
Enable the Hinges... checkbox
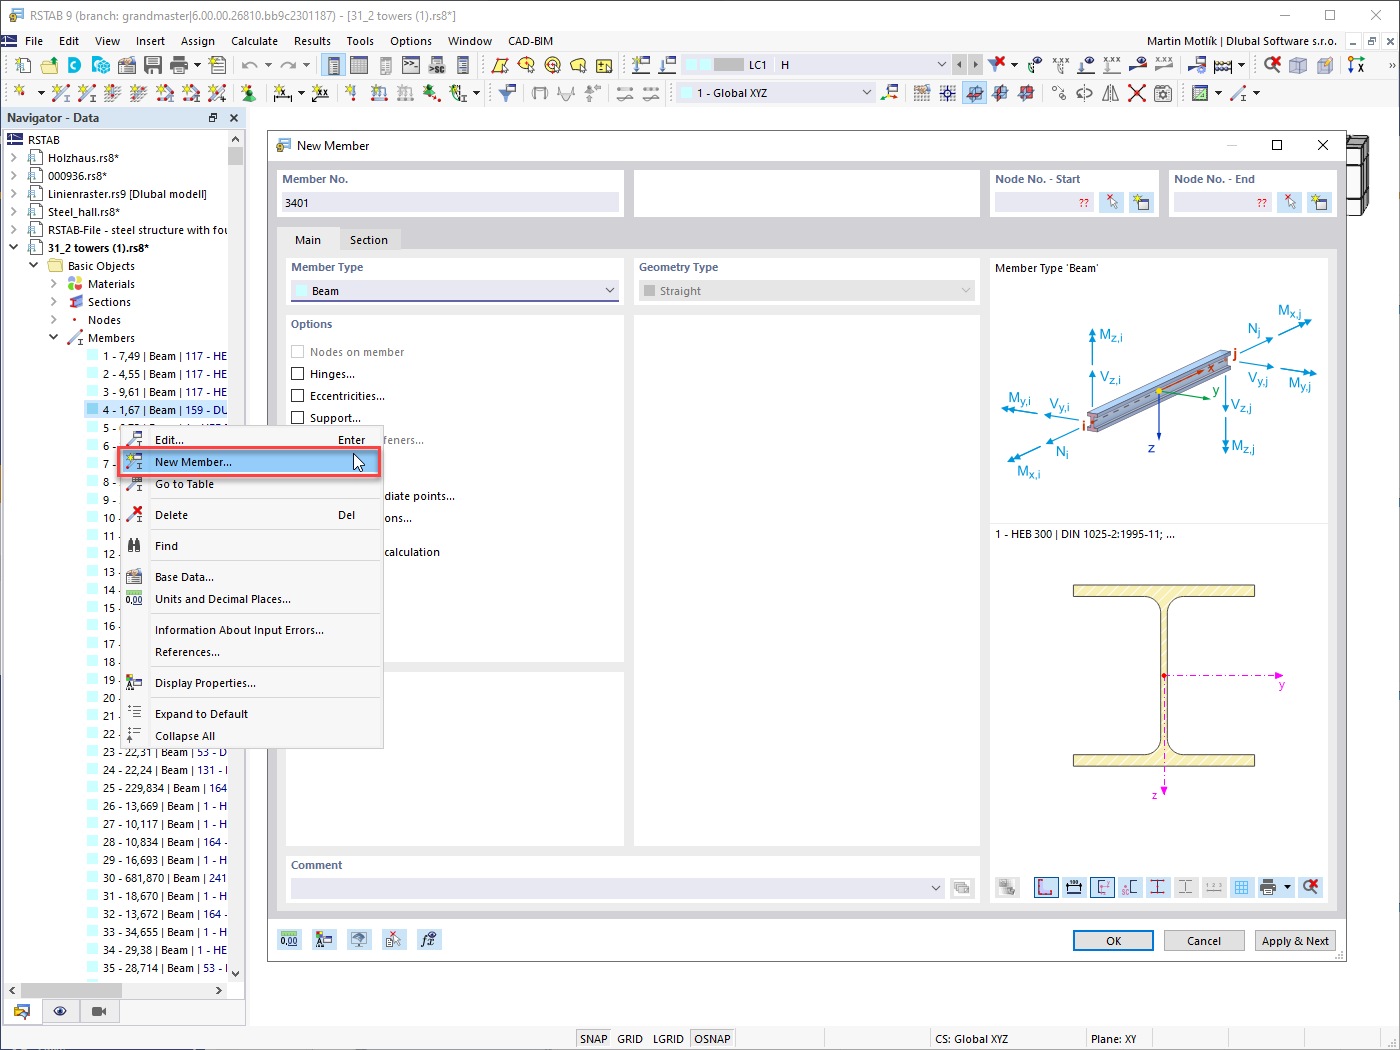click(x=297, y=374)
